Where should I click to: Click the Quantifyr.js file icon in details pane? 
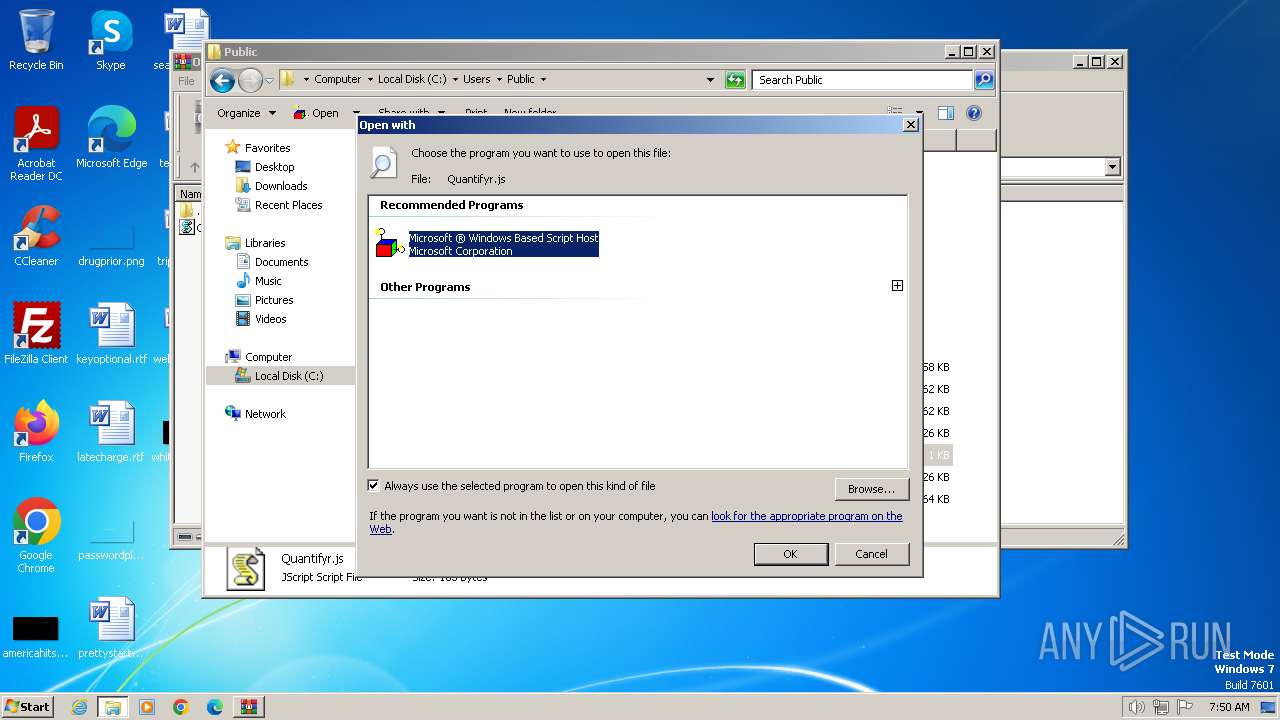(246, 568)
